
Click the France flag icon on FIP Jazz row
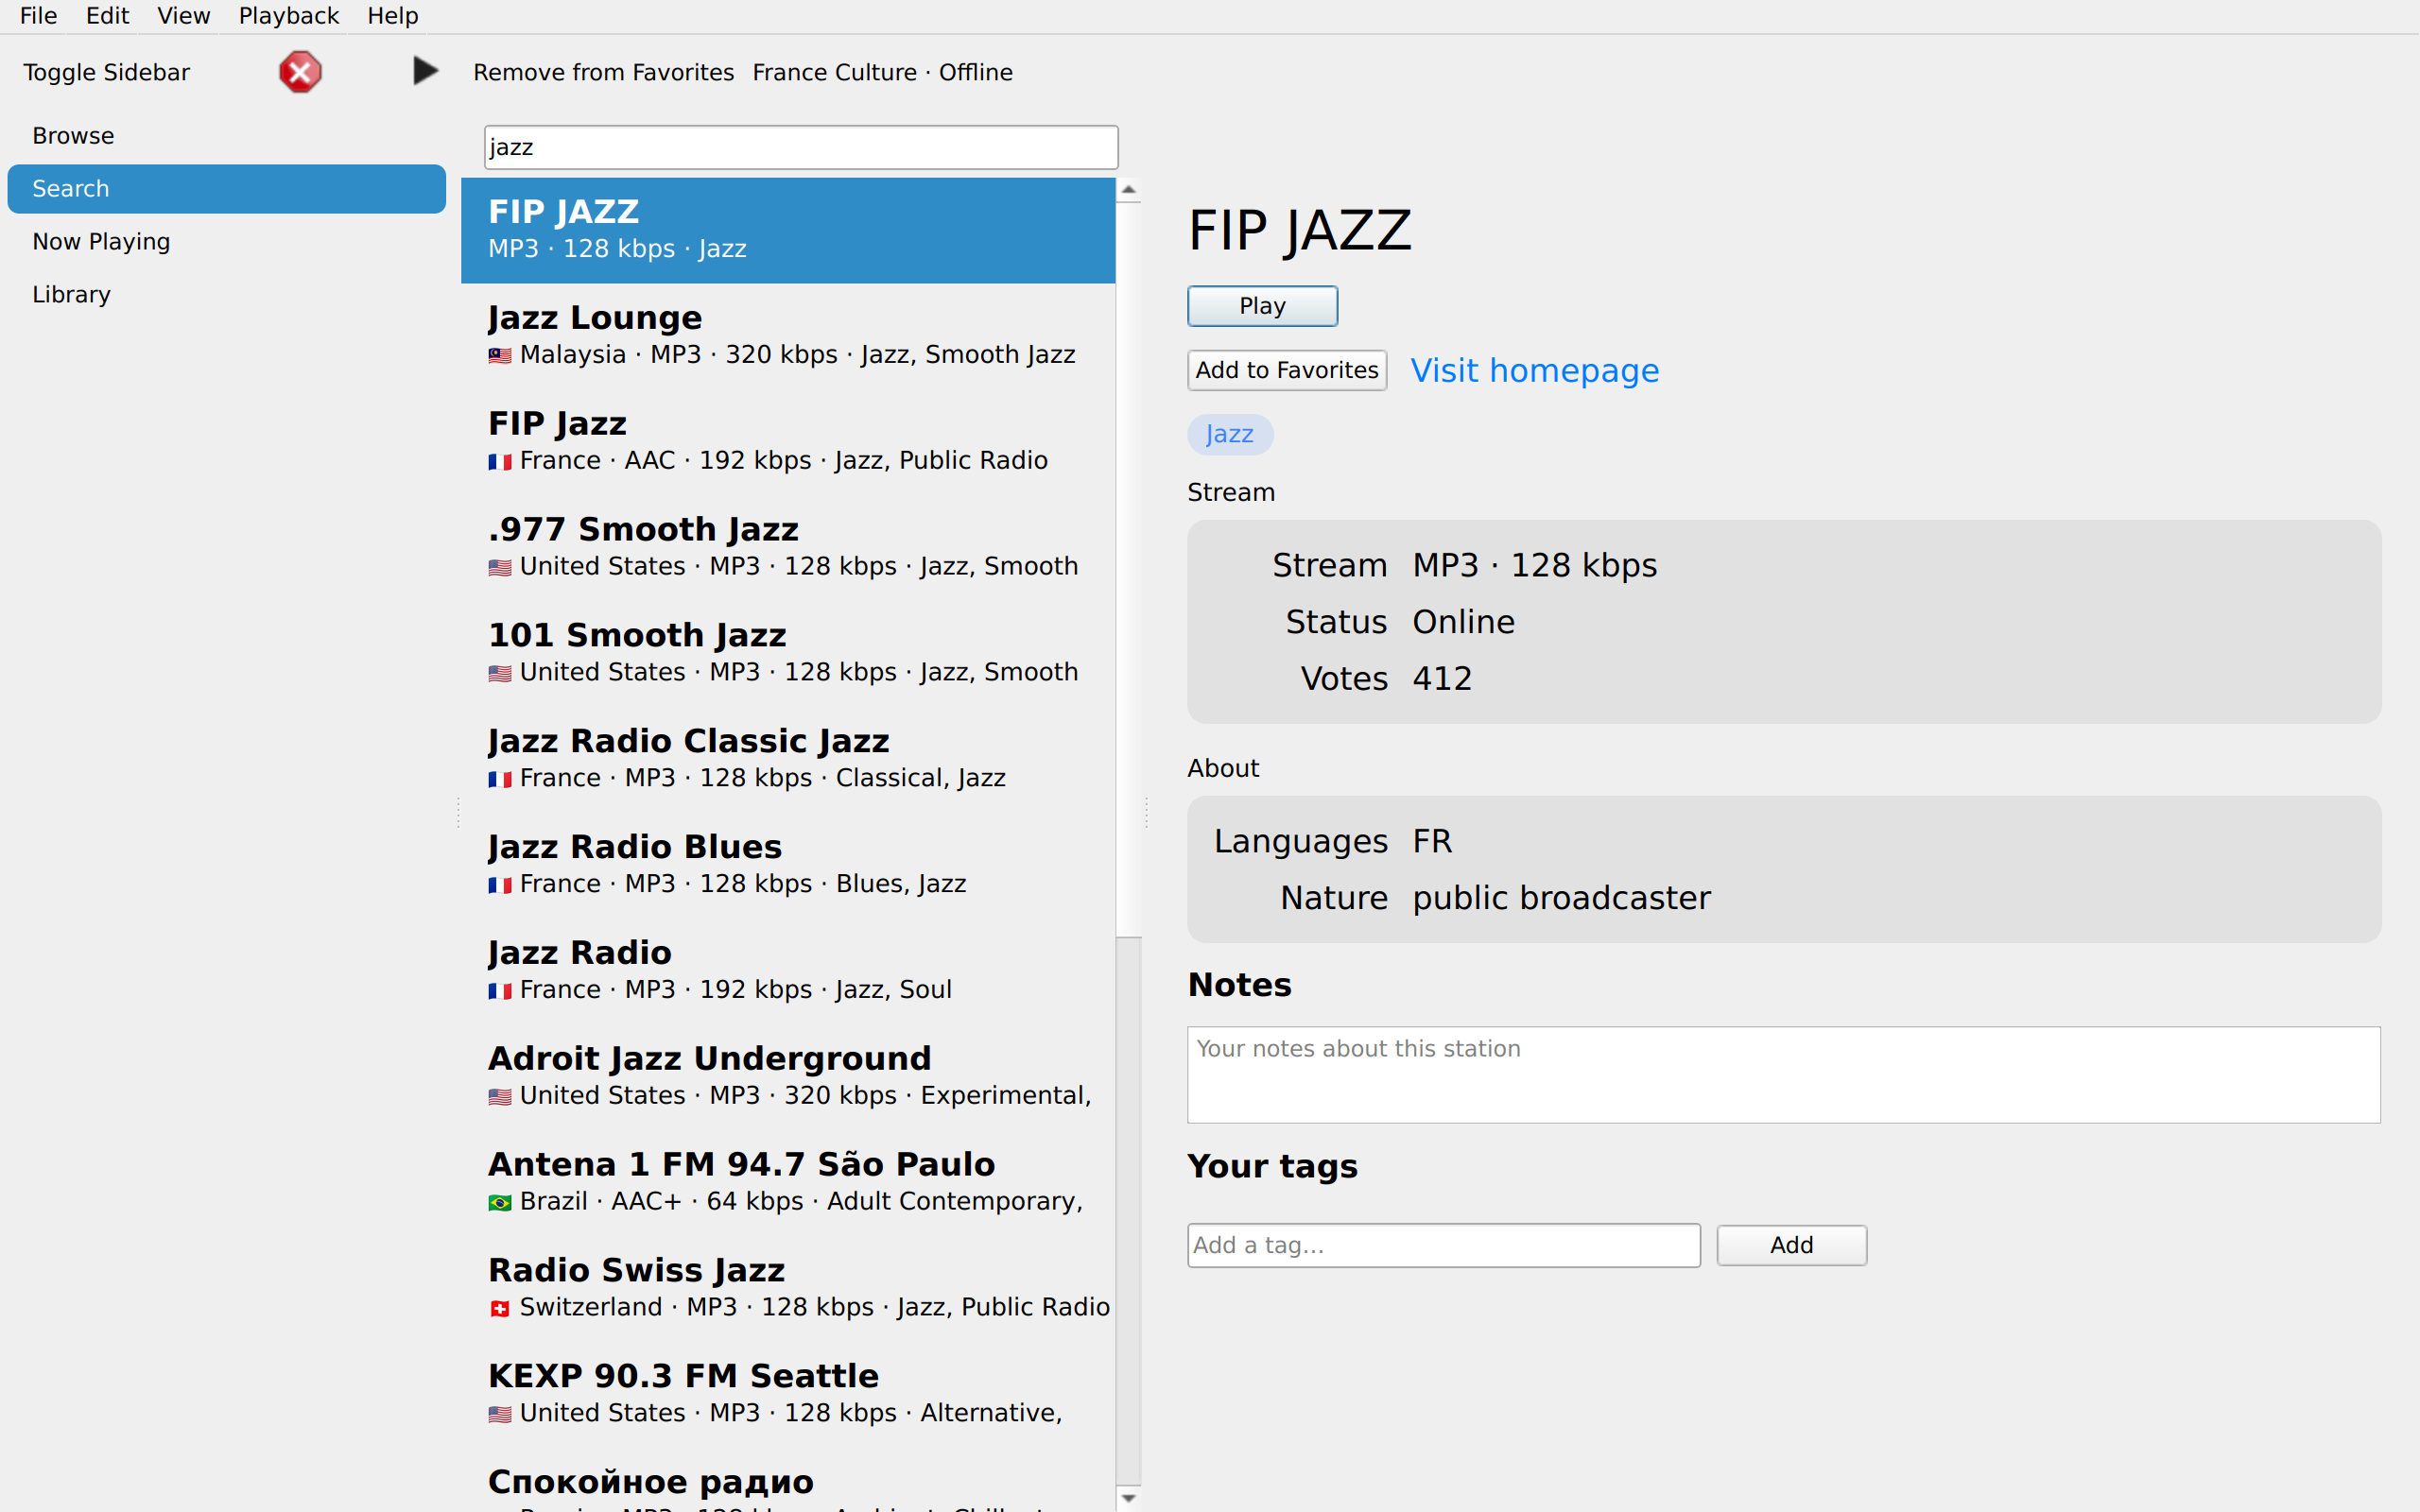500,462
